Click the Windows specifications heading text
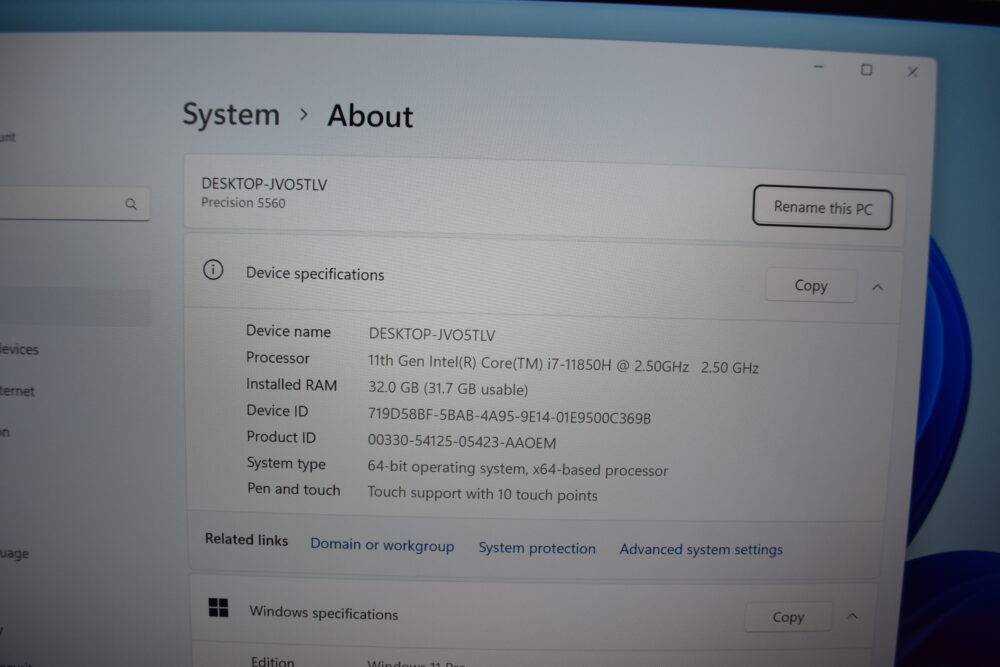 pyautogui.click(x=323, y=613)
